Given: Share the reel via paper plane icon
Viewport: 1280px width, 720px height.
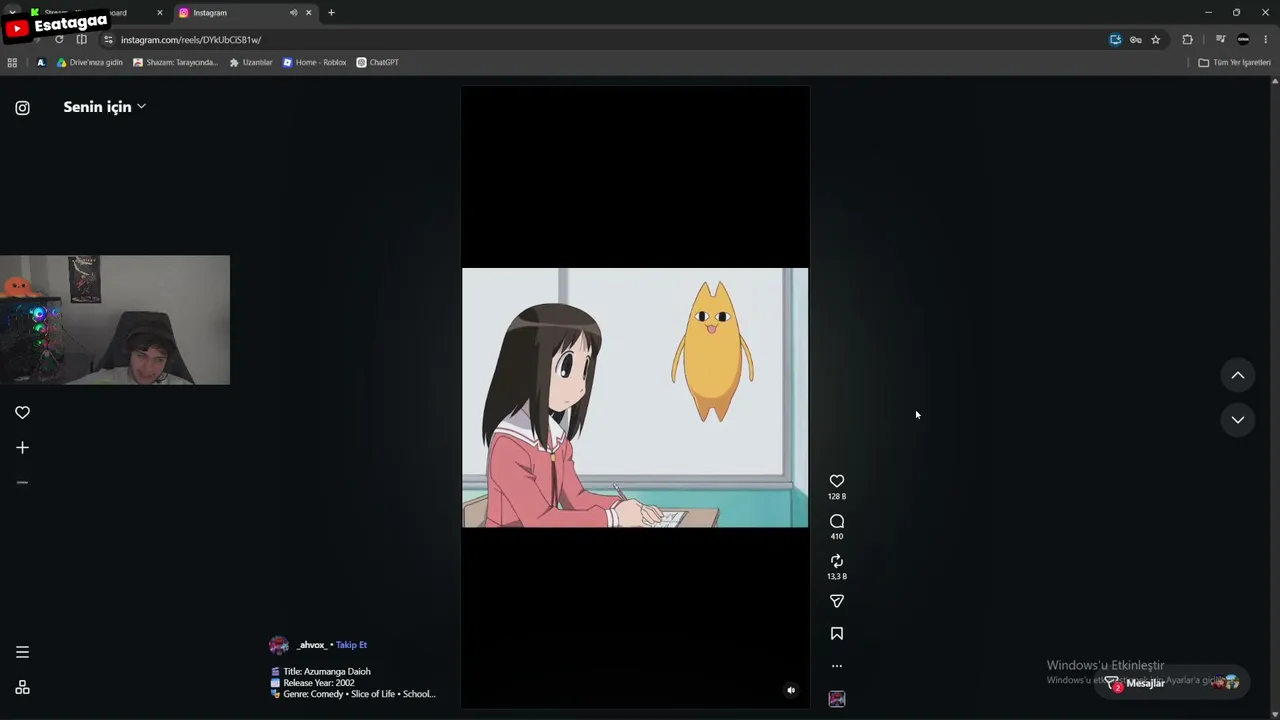Looking at the screenshot, I should [x=837, y=601].
